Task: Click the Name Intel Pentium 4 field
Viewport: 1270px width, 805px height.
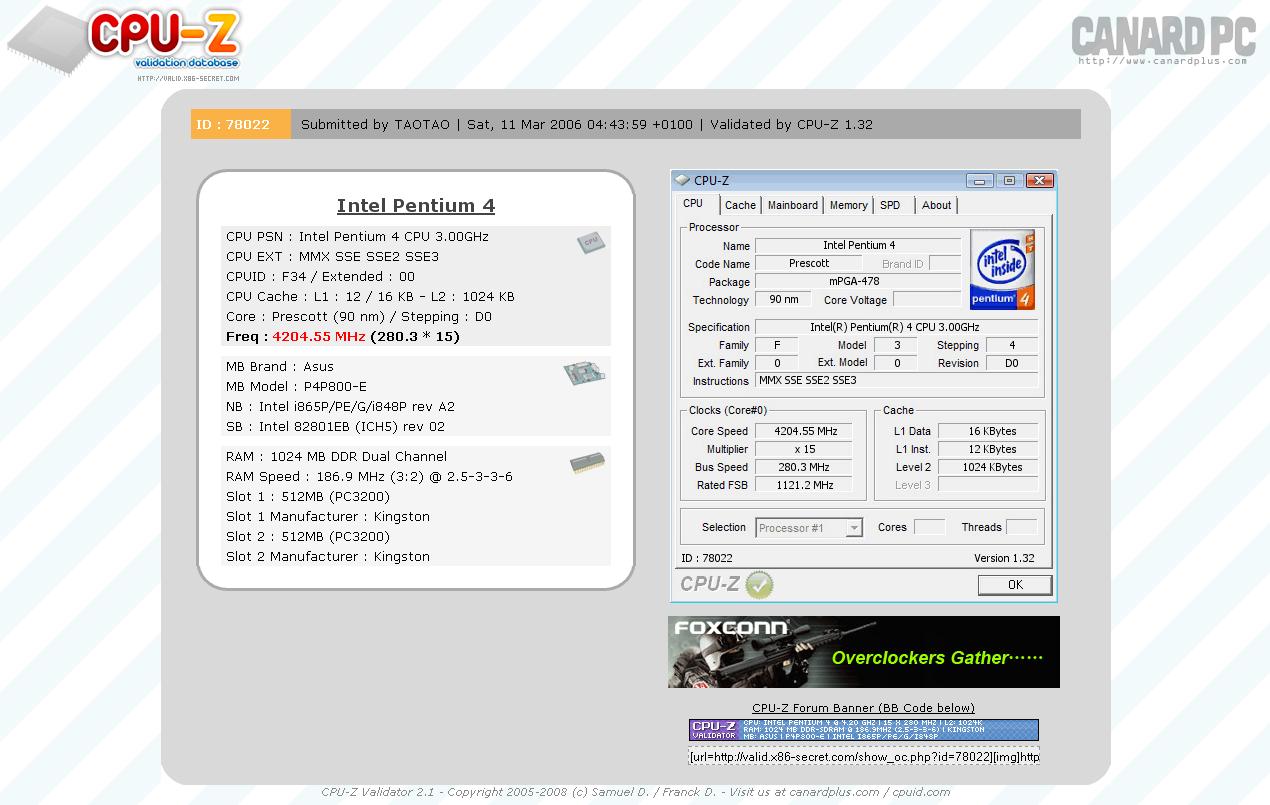Action: [x=858, y=245]
